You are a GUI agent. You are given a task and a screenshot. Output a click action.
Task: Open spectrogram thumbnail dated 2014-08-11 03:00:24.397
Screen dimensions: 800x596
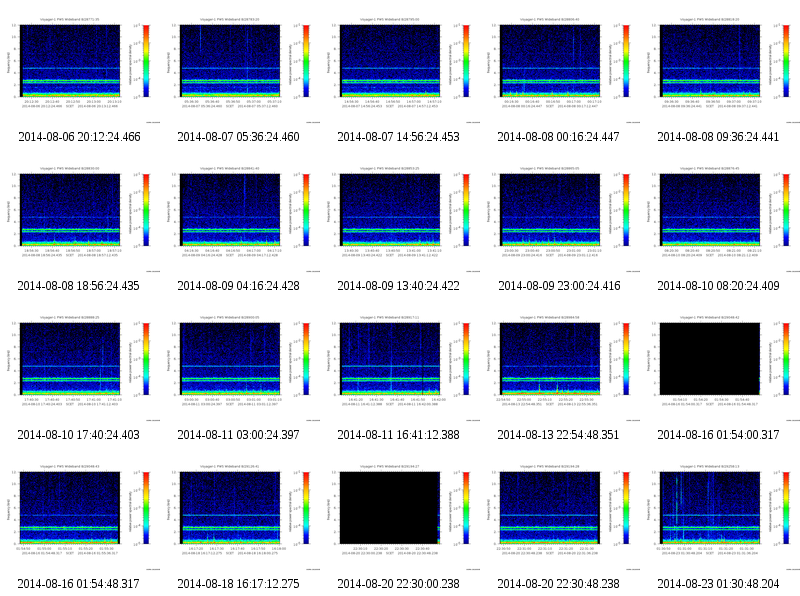point(240,362)
